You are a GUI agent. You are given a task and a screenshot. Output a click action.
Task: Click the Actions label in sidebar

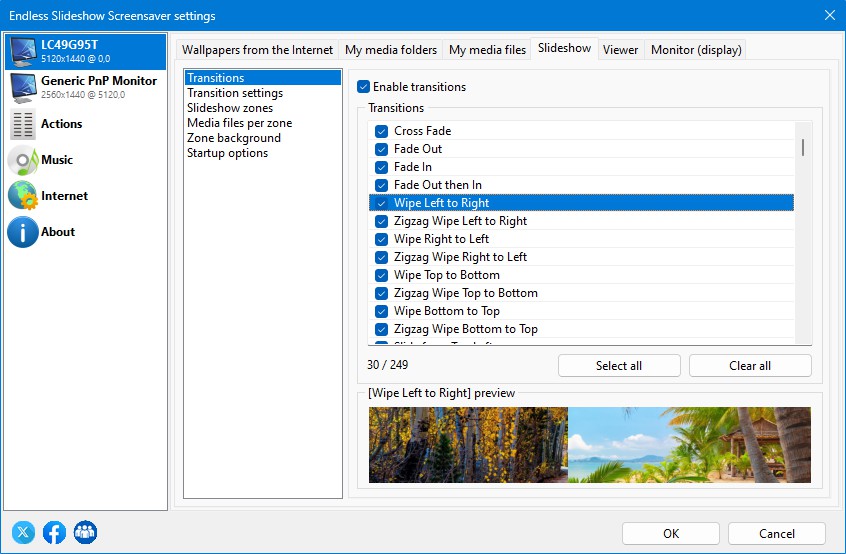click(x=62, y=124)
